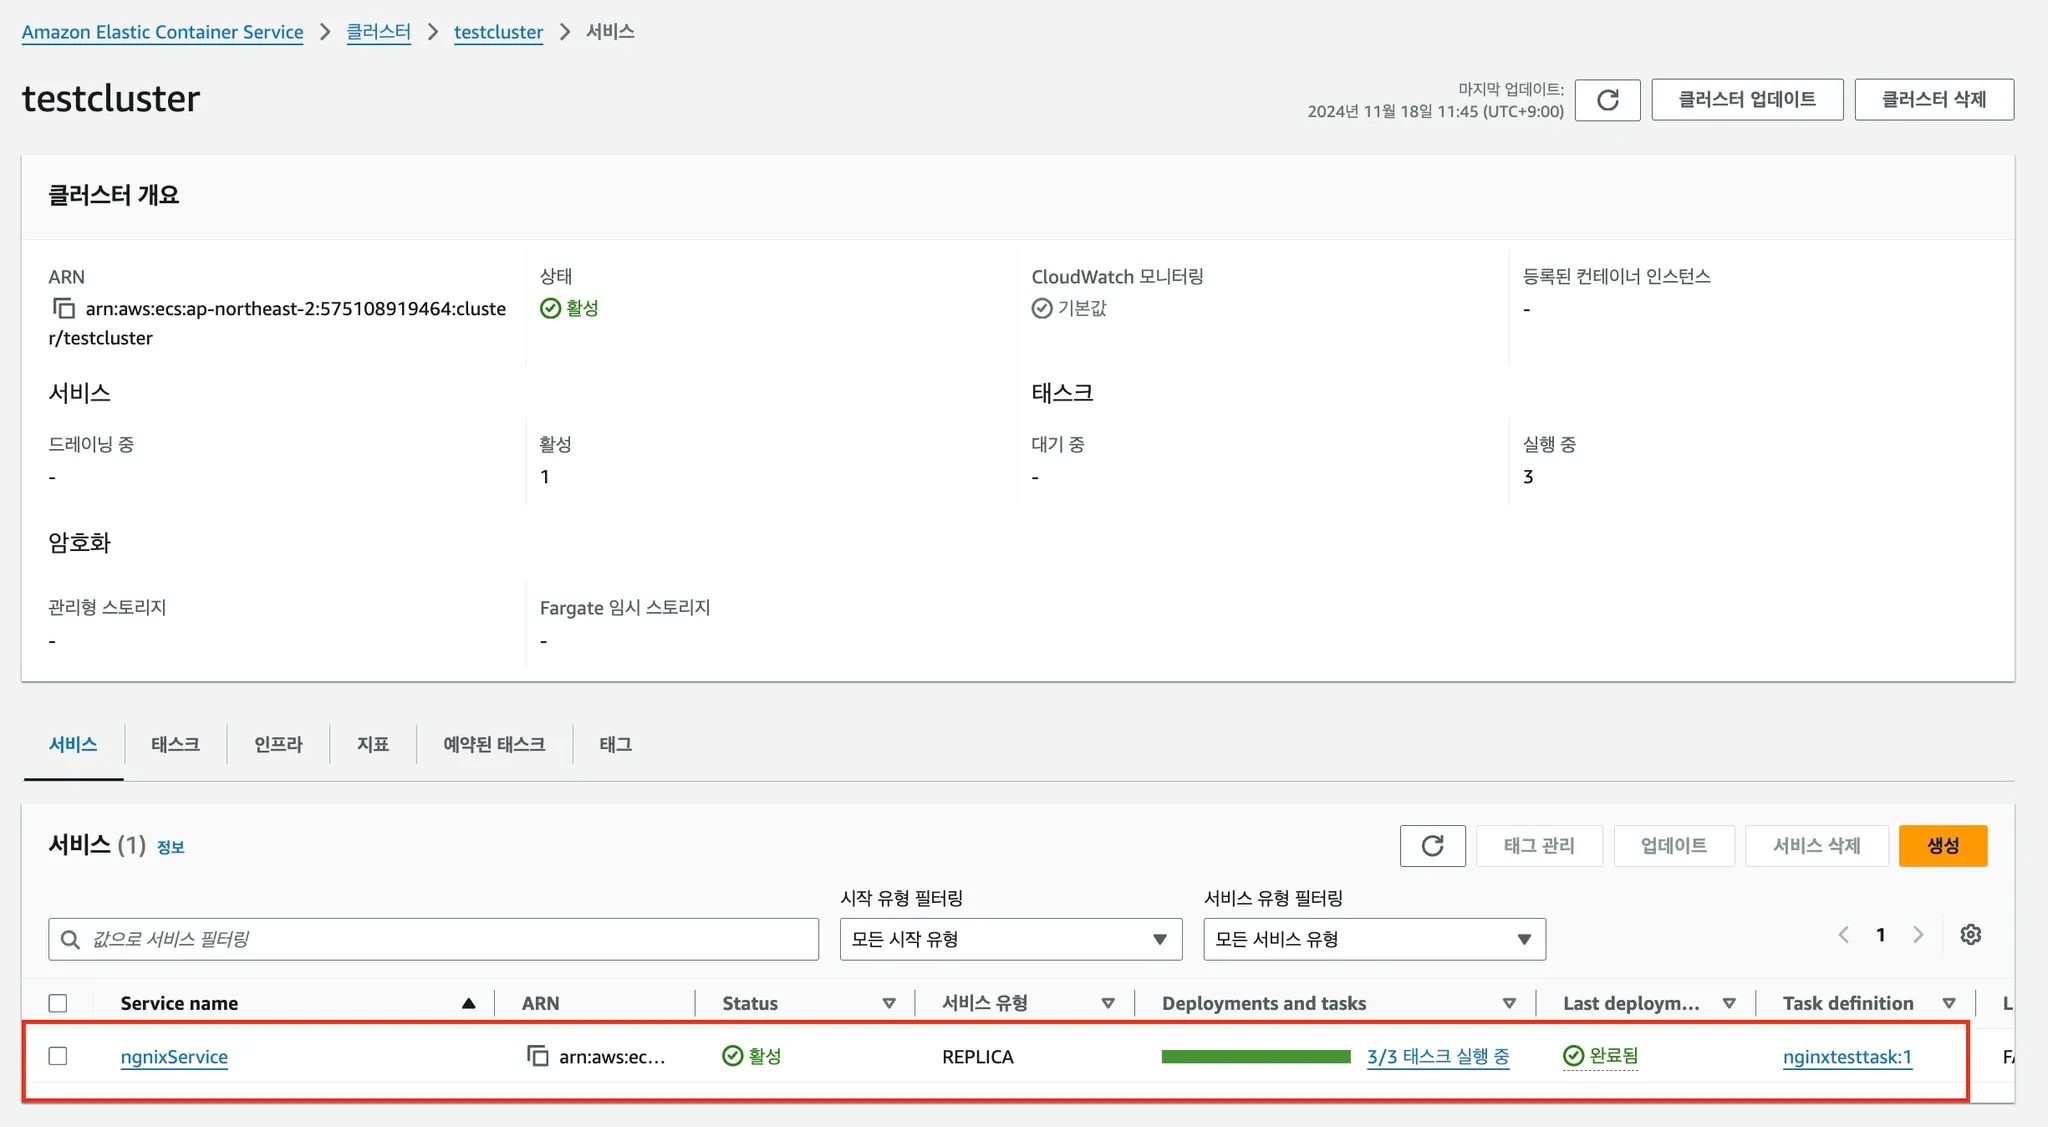
Task: Open the 3/3 태스크 실행 중 link
Action: pyautogui.click(x=1438, y=1057)
